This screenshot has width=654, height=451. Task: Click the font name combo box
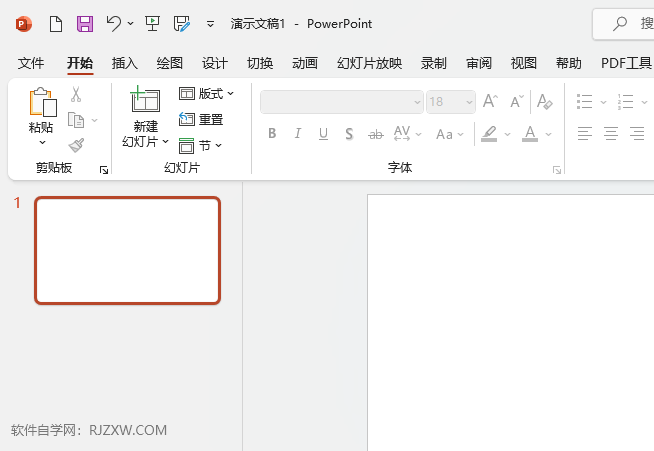click(342, 102)
